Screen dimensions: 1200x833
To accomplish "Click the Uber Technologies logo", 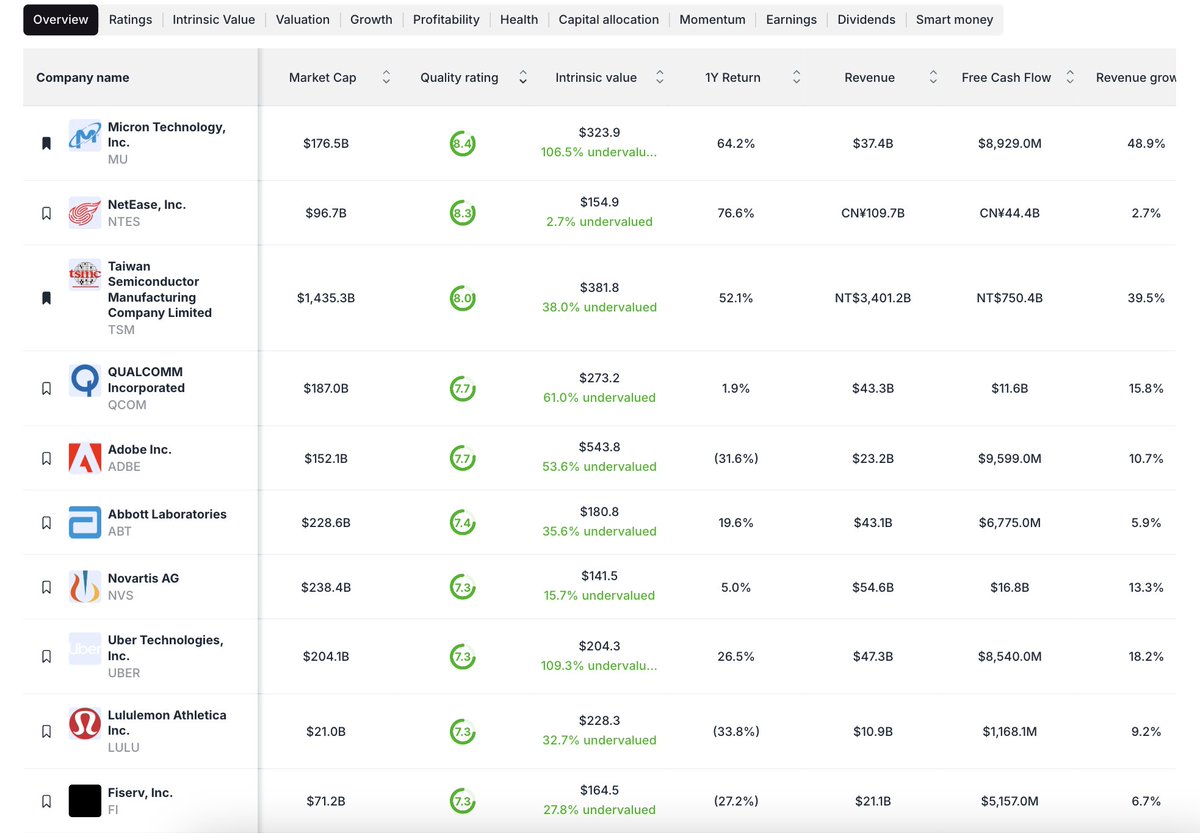I will [85, 648].
